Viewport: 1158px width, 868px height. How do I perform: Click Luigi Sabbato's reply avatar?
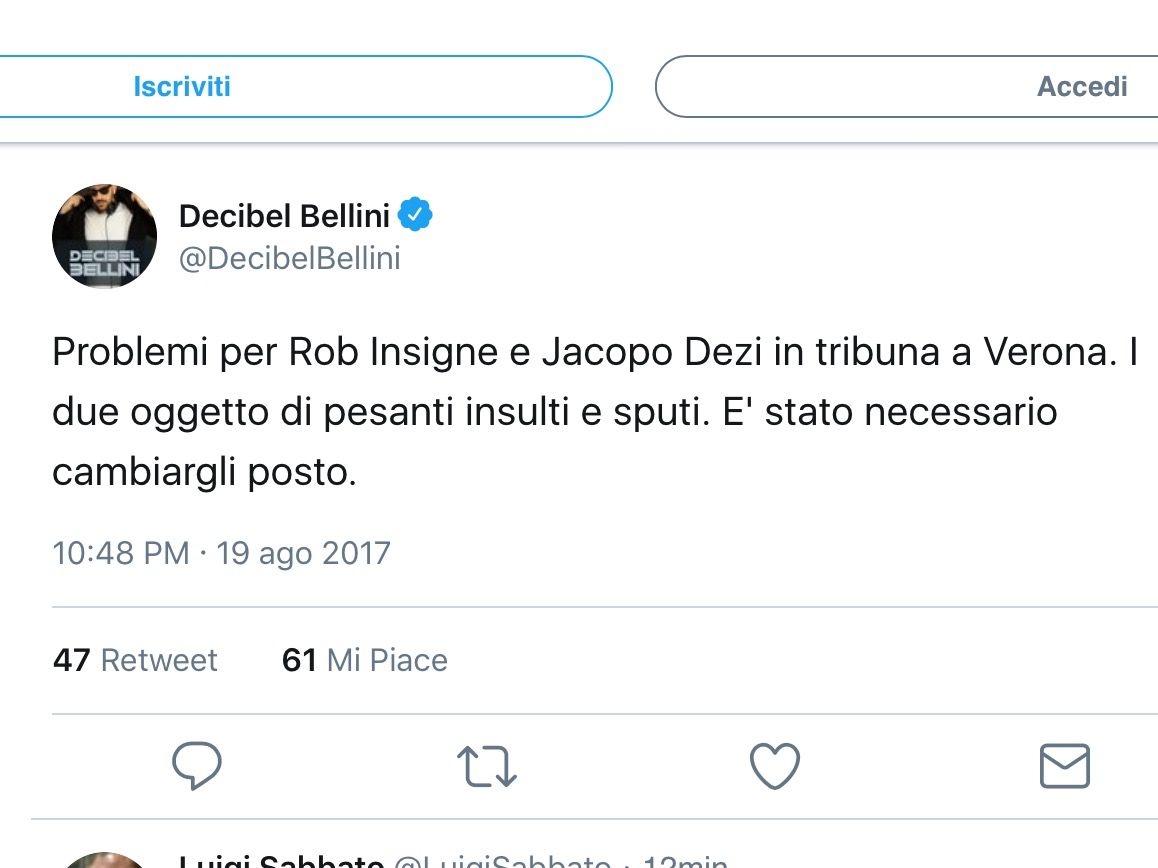point(104,861)
